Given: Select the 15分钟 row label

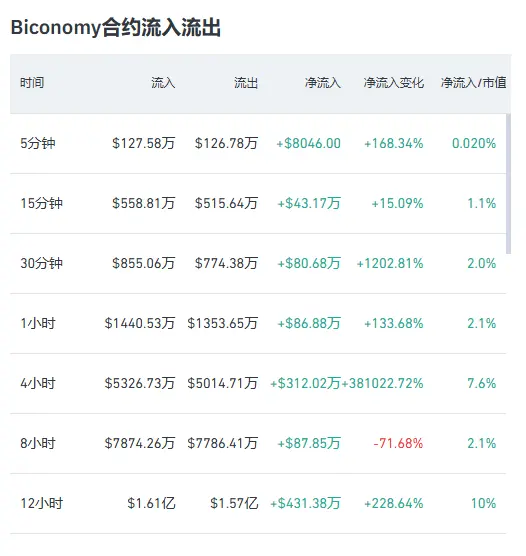Looking at the screenshot, I should pos(41,203).
